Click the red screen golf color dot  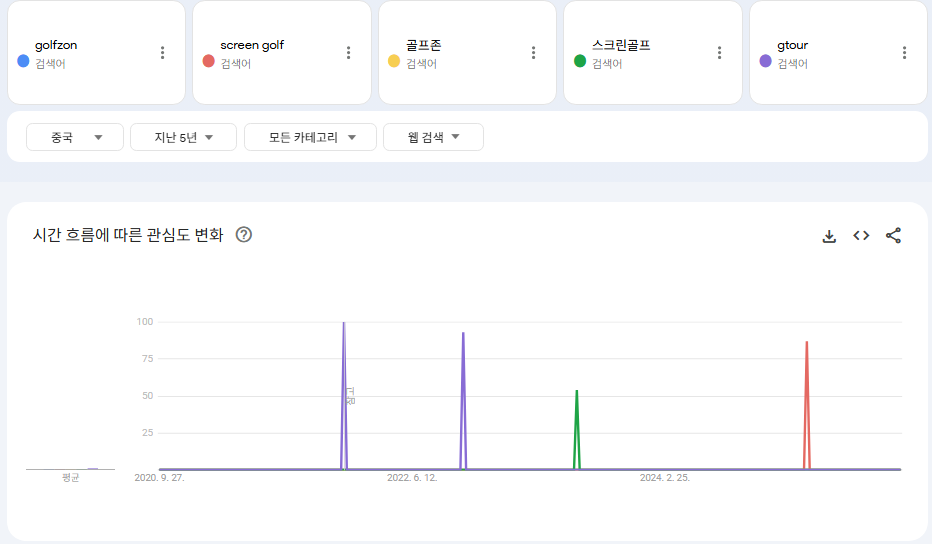click(209, 61)
